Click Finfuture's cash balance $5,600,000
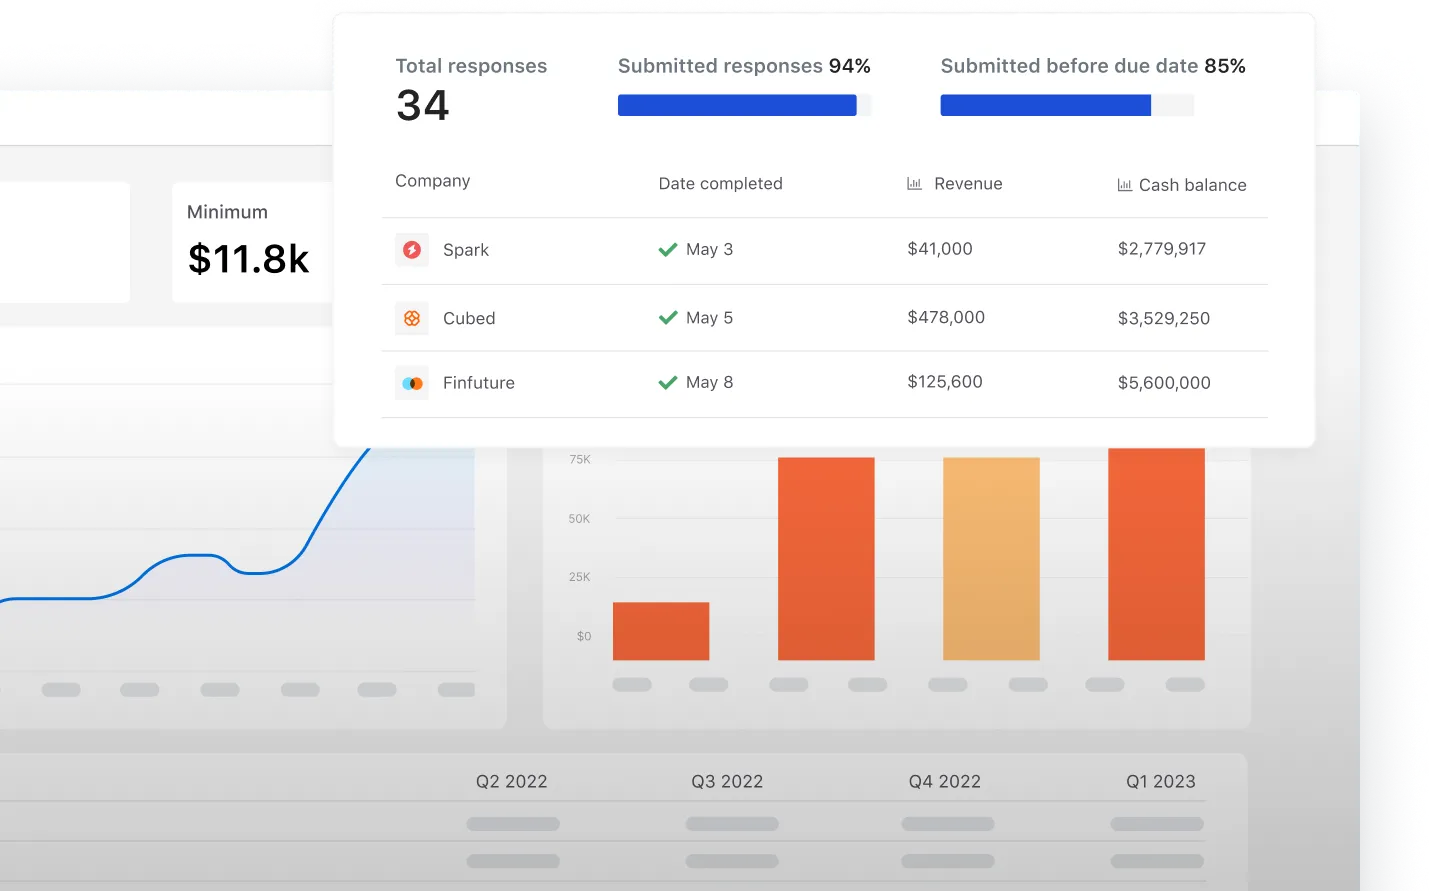 (x=1164, y=383)
